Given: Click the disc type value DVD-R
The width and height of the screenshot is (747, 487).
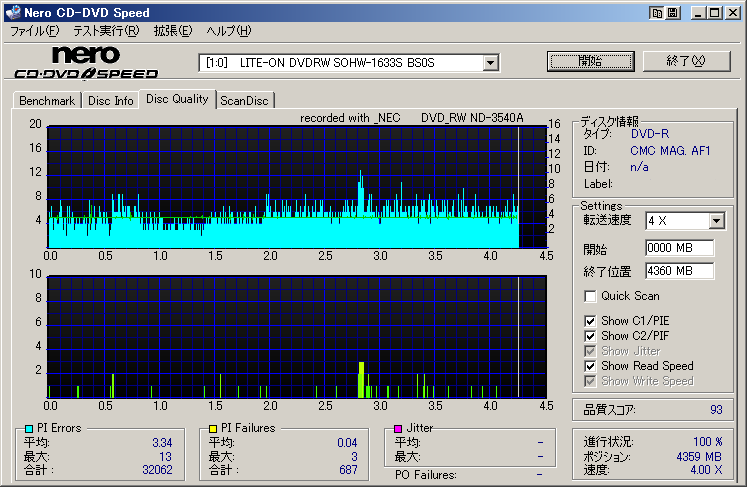Looking at the screenshot, I should point(650,134).
